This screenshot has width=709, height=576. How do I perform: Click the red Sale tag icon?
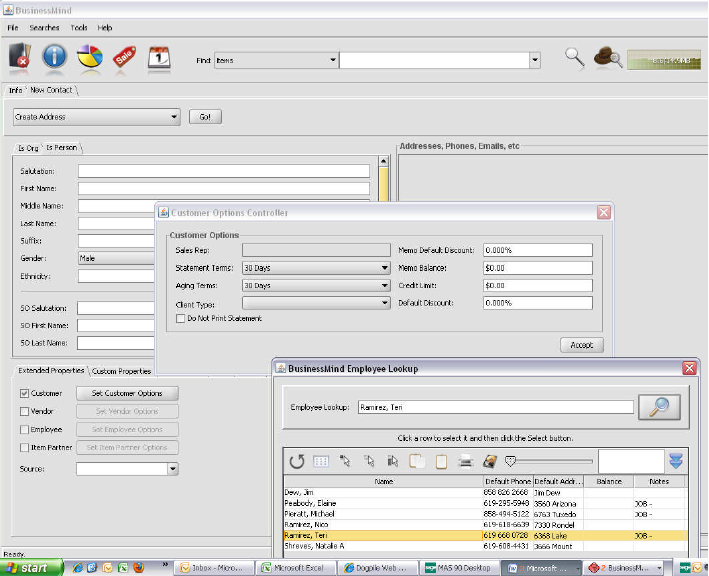pyautogui.click(x=124, y=57)
